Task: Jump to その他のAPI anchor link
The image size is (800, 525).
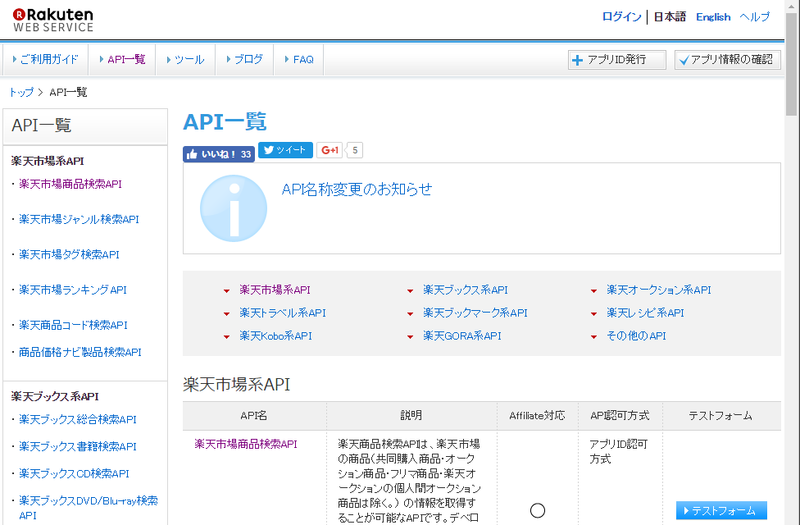Action: 636,336
